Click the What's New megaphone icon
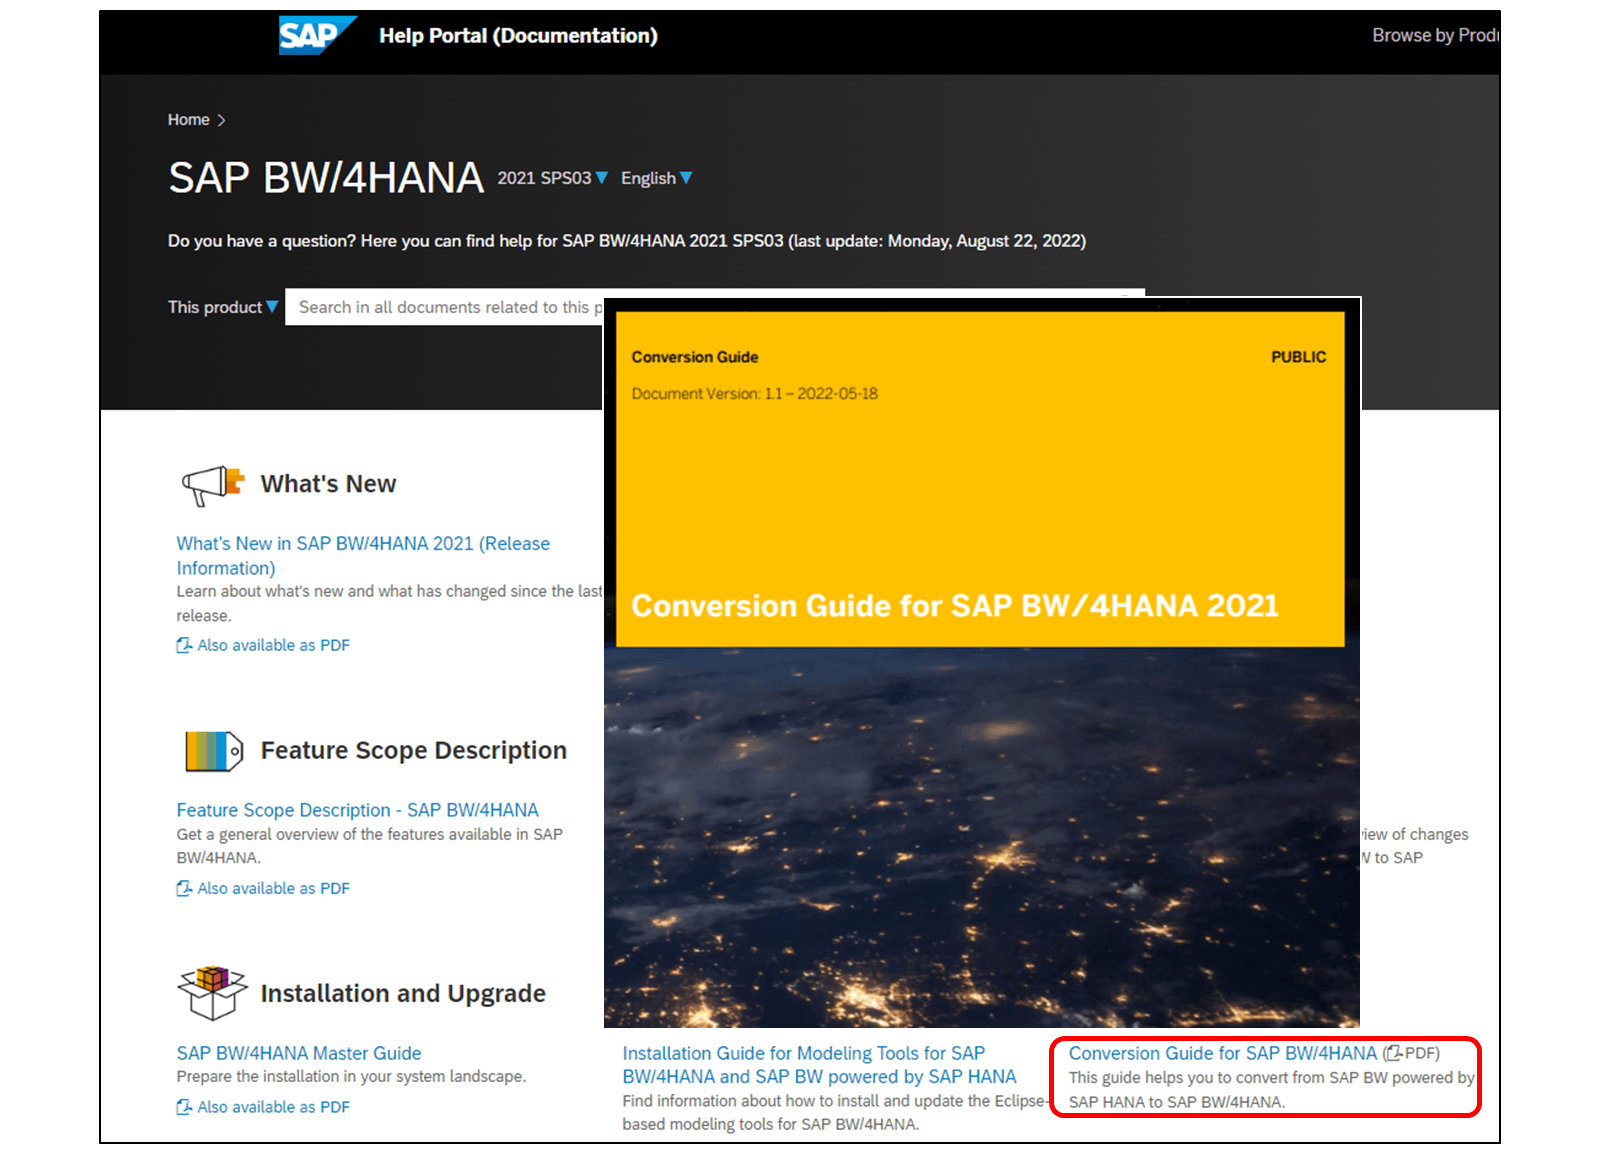Viewport: 1600px width, 1154px height. pos(213,485)
